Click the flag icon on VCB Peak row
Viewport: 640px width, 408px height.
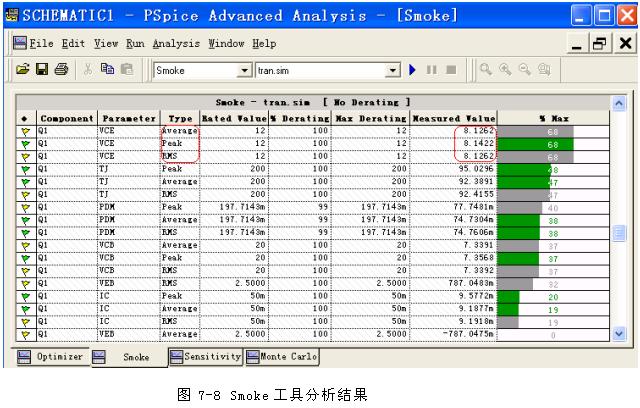click(26, 259)
